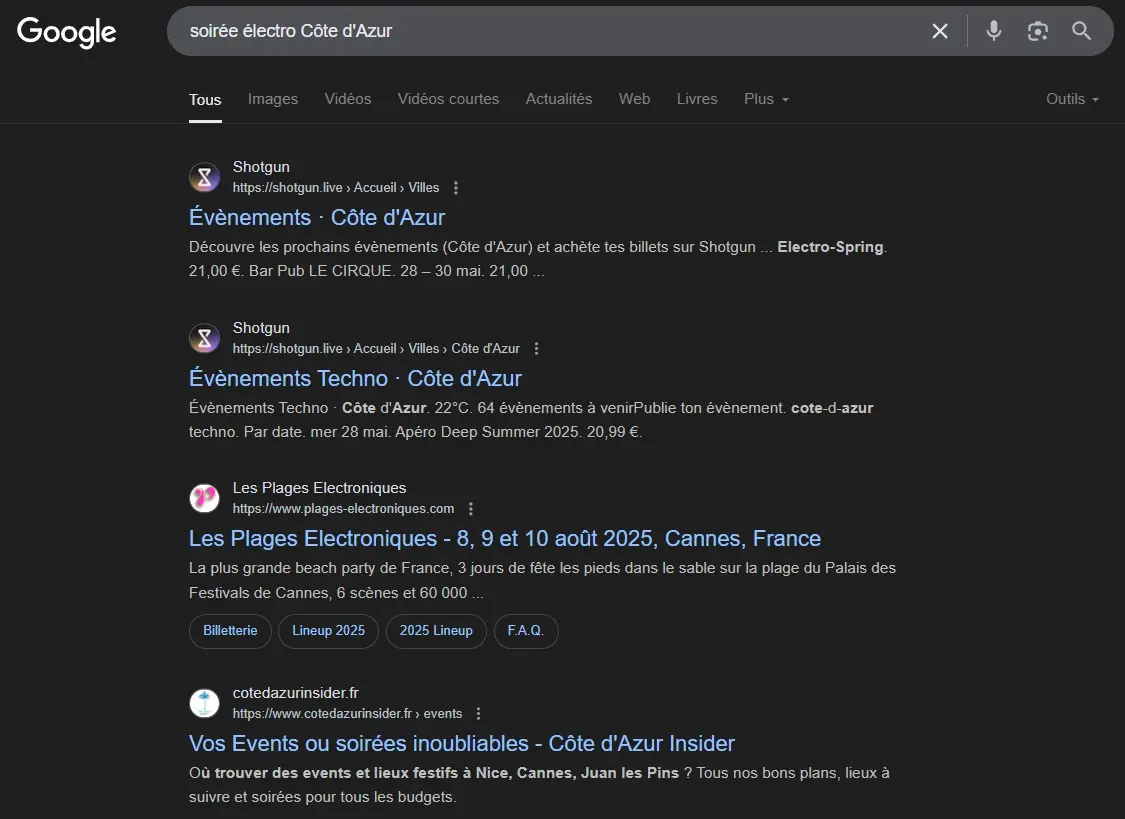Click the 2025 Lineup sitelink chip
The width and height of the screenshot is (1125, 819).
point(436,631)
